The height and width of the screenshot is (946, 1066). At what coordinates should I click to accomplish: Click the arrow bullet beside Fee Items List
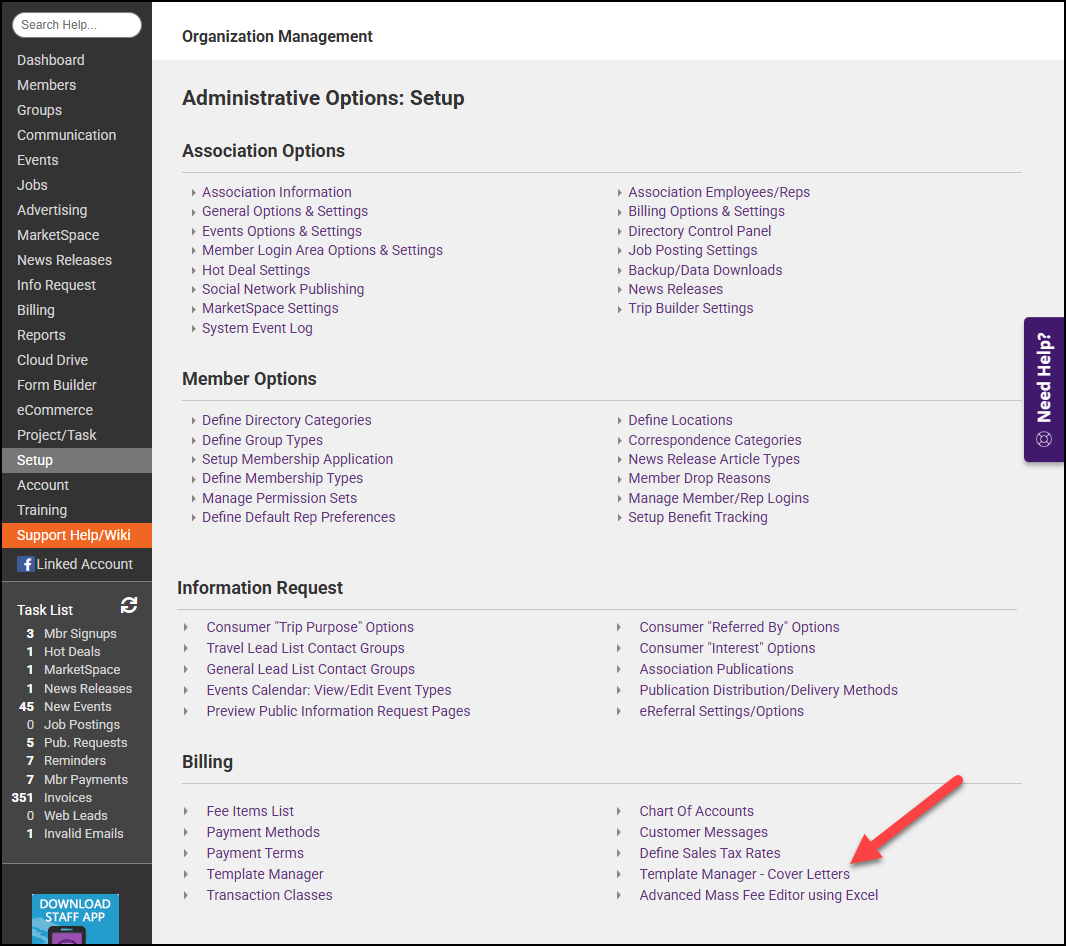coord(187,811)
